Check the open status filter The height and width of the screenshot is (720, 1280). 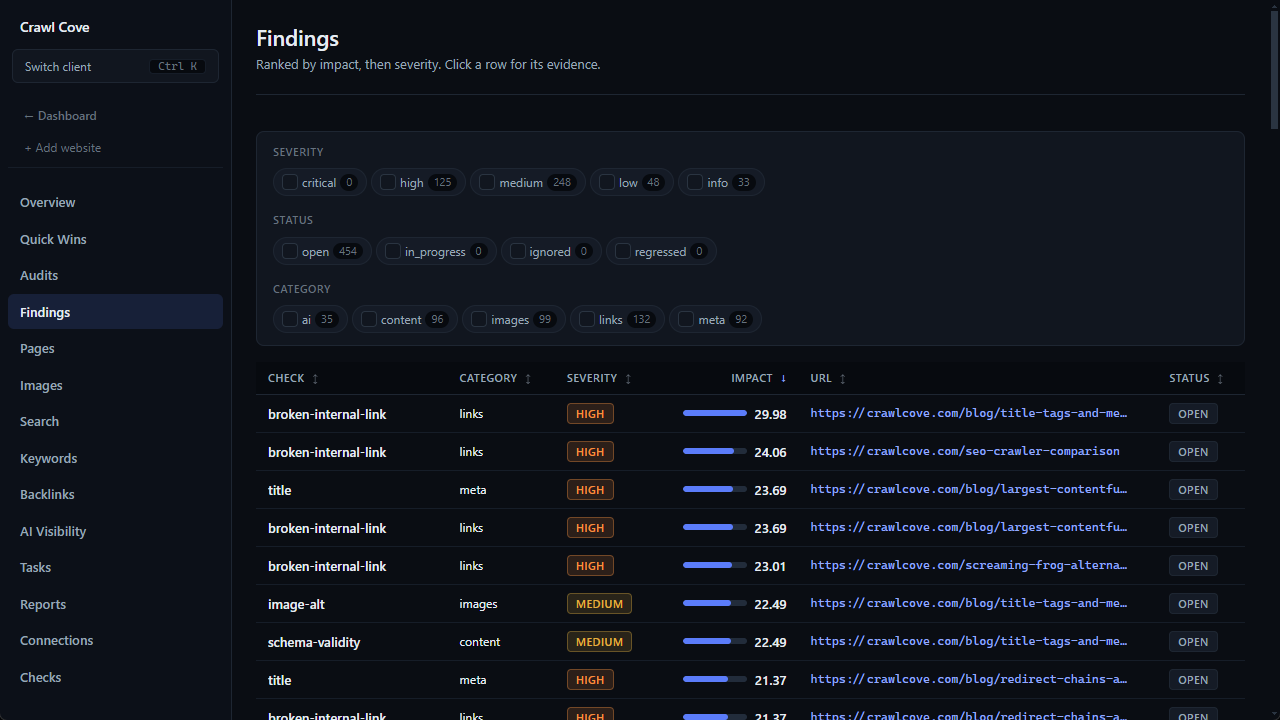pyautogui.click(x=290, y=251)
